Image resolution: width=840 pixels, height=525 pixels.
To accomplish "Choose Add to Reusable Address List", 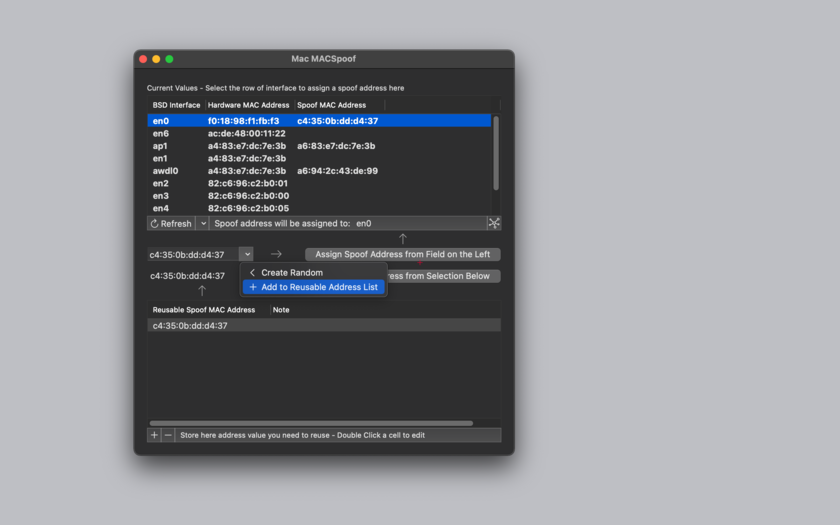I will 313,287.
